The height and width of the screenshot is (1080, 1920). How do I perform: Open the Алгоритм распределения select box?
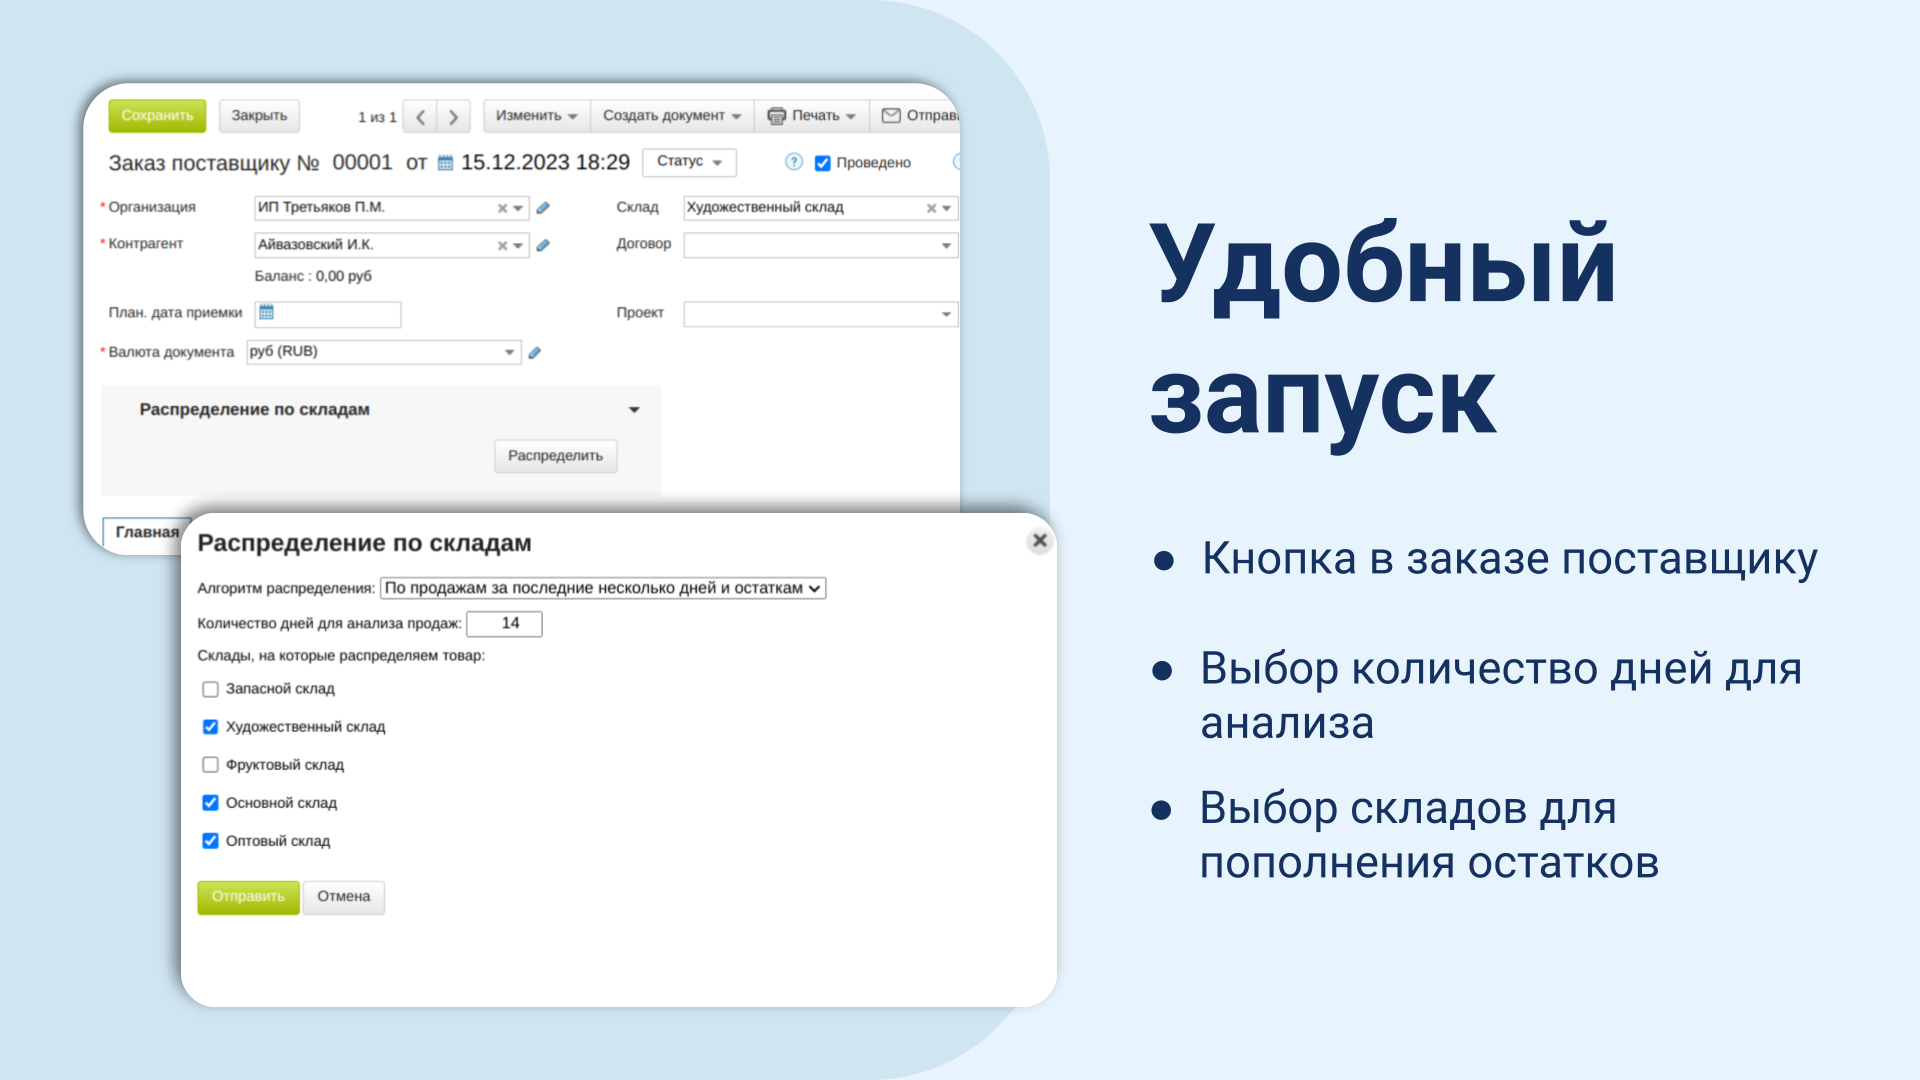[x=603, y=588]
